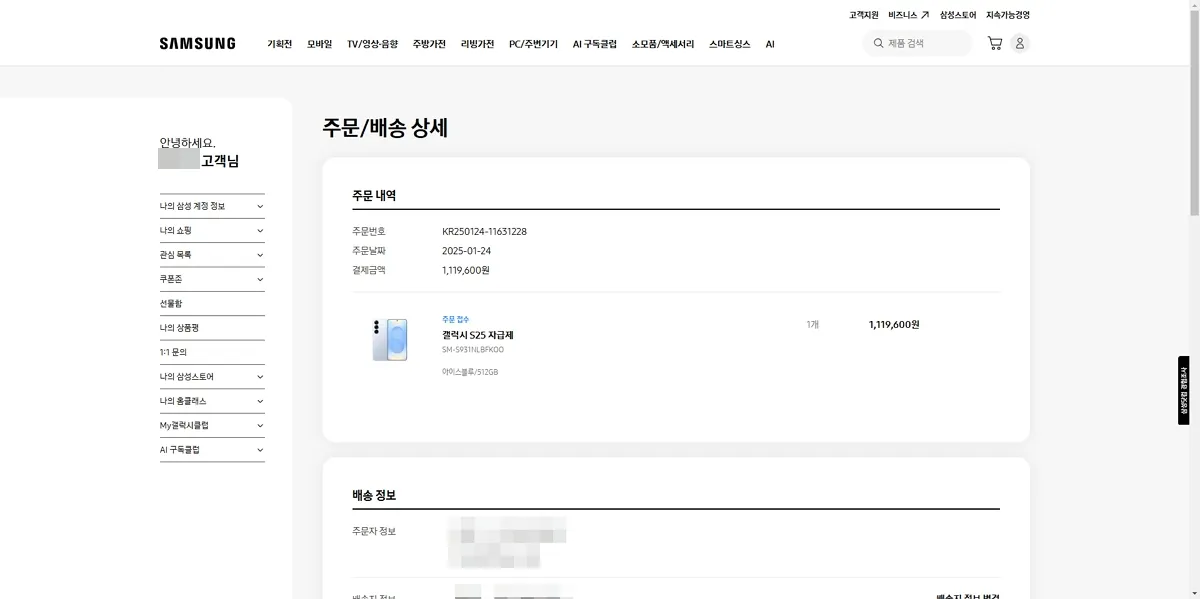The image size is (1200, 599).
Task: Click the 주문 접수 status label
Action: click(455, 319)
